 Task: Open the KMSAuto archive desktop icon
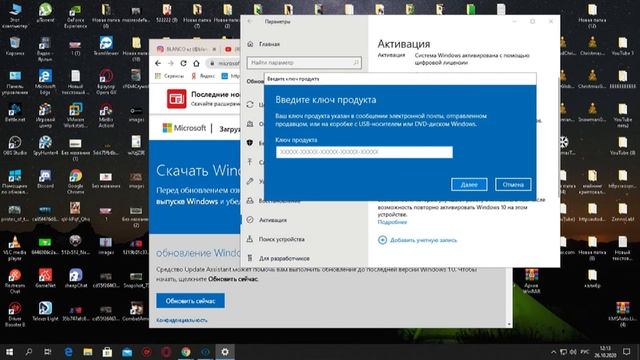(x=622, y=314)
